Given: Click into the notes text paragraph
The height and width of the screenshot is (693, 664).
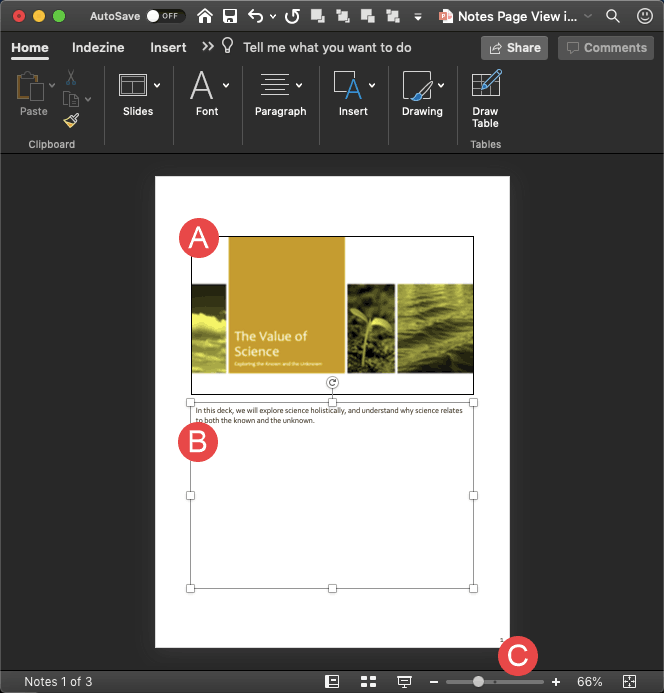Looking at the screenshot, I should (329, 415).
